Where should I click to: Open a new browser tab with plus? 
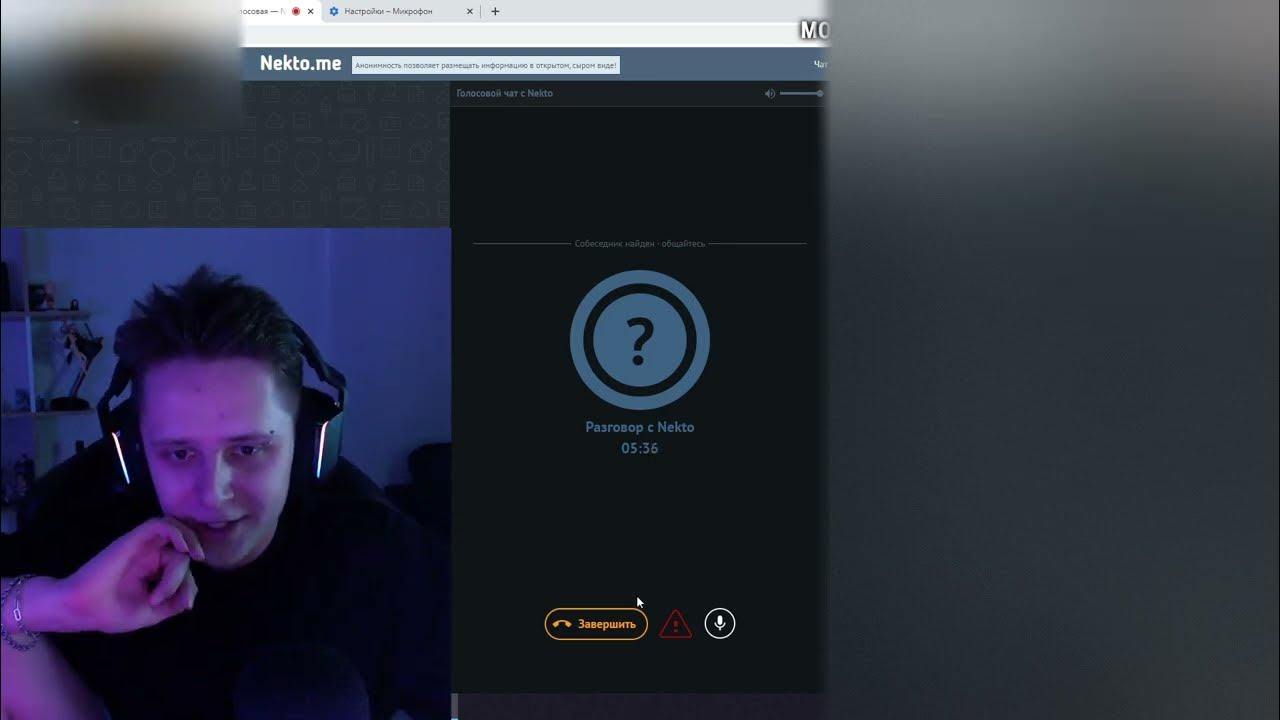[x=495, y=12]
